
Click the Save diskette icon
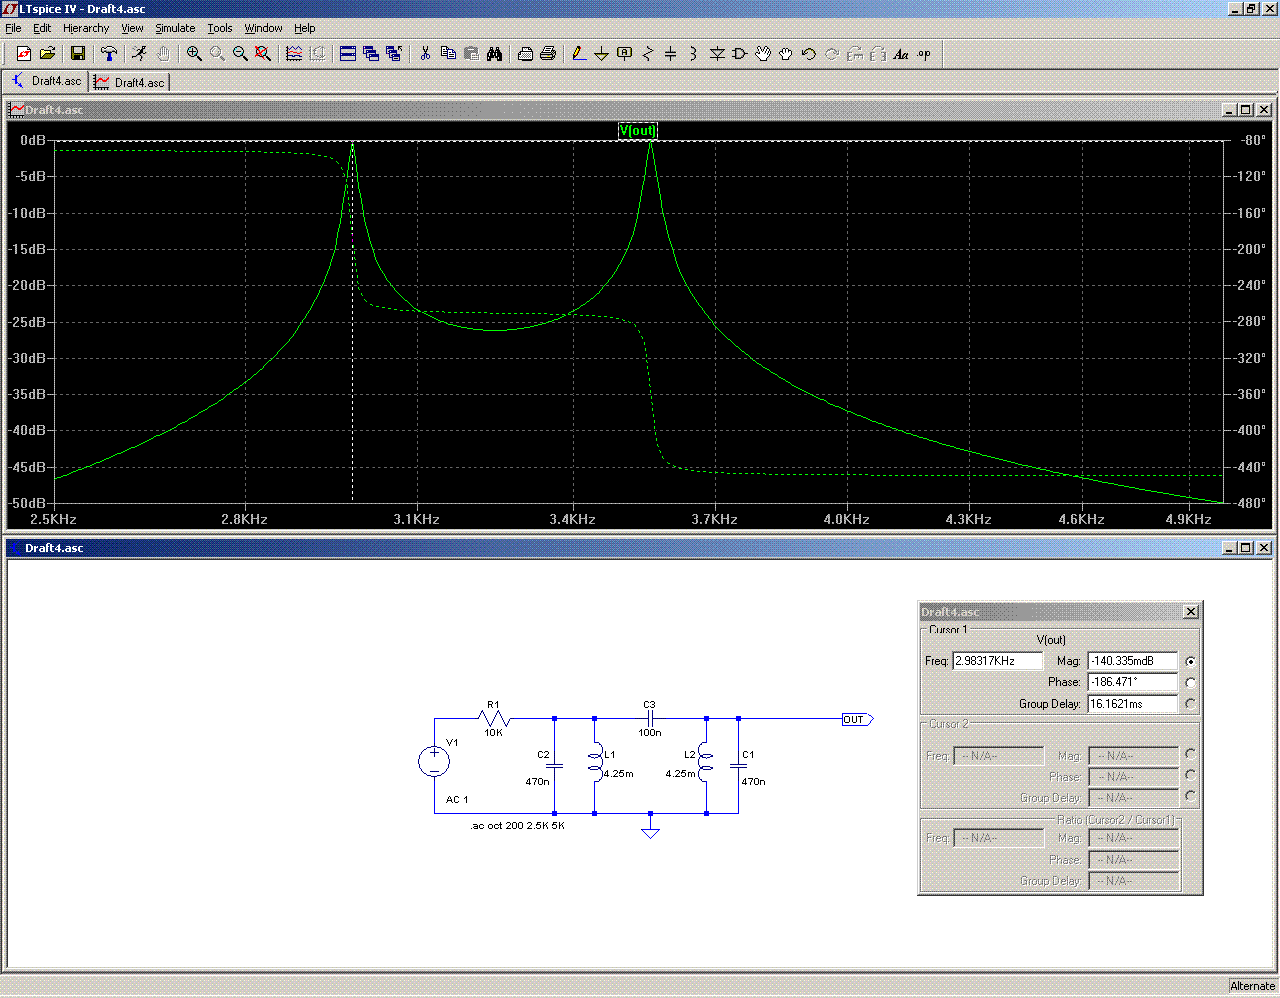click(x=77, y=54)
